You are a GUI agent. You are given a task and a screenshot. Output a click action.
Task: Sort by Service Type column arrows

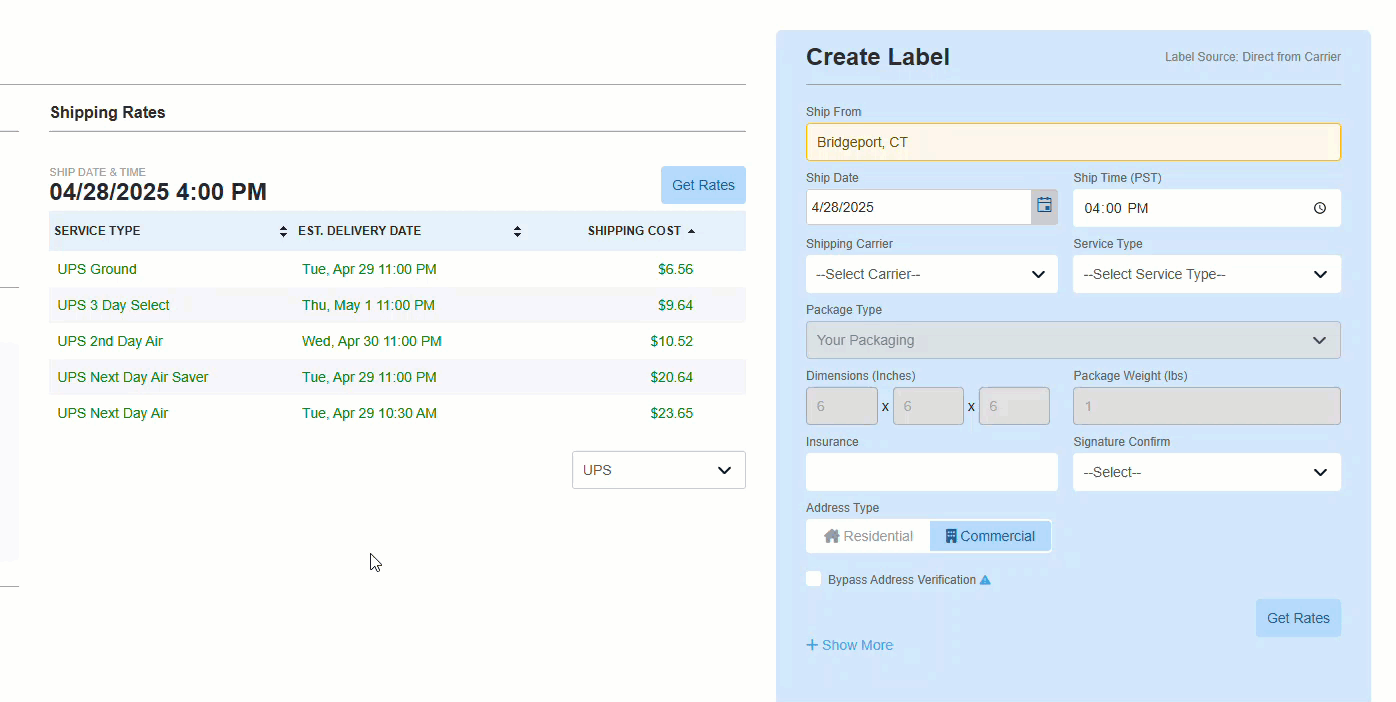click(284, 231)
